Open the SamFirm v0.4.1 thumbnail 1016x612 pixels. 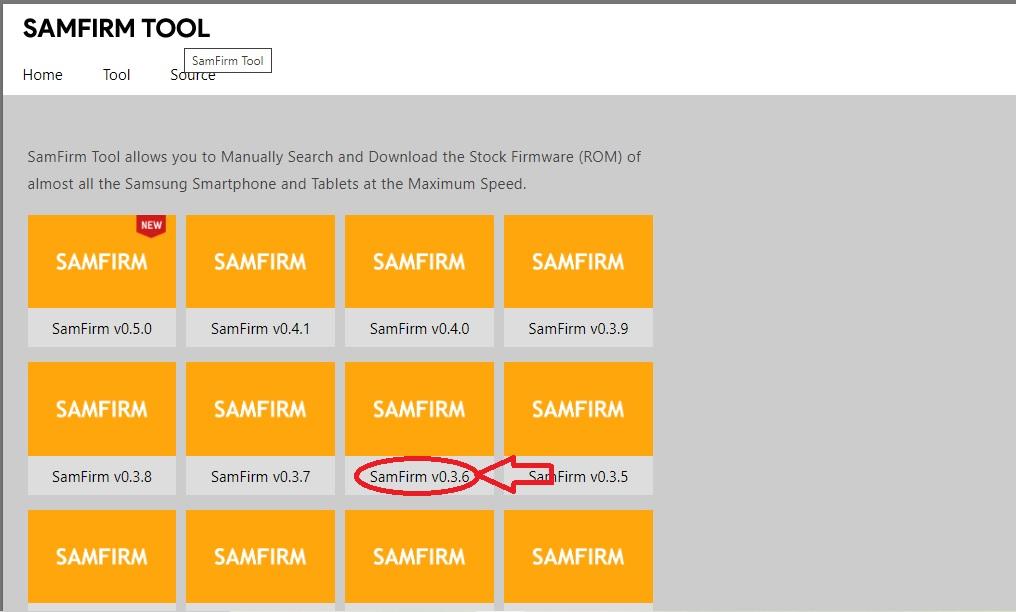point(260,262)
